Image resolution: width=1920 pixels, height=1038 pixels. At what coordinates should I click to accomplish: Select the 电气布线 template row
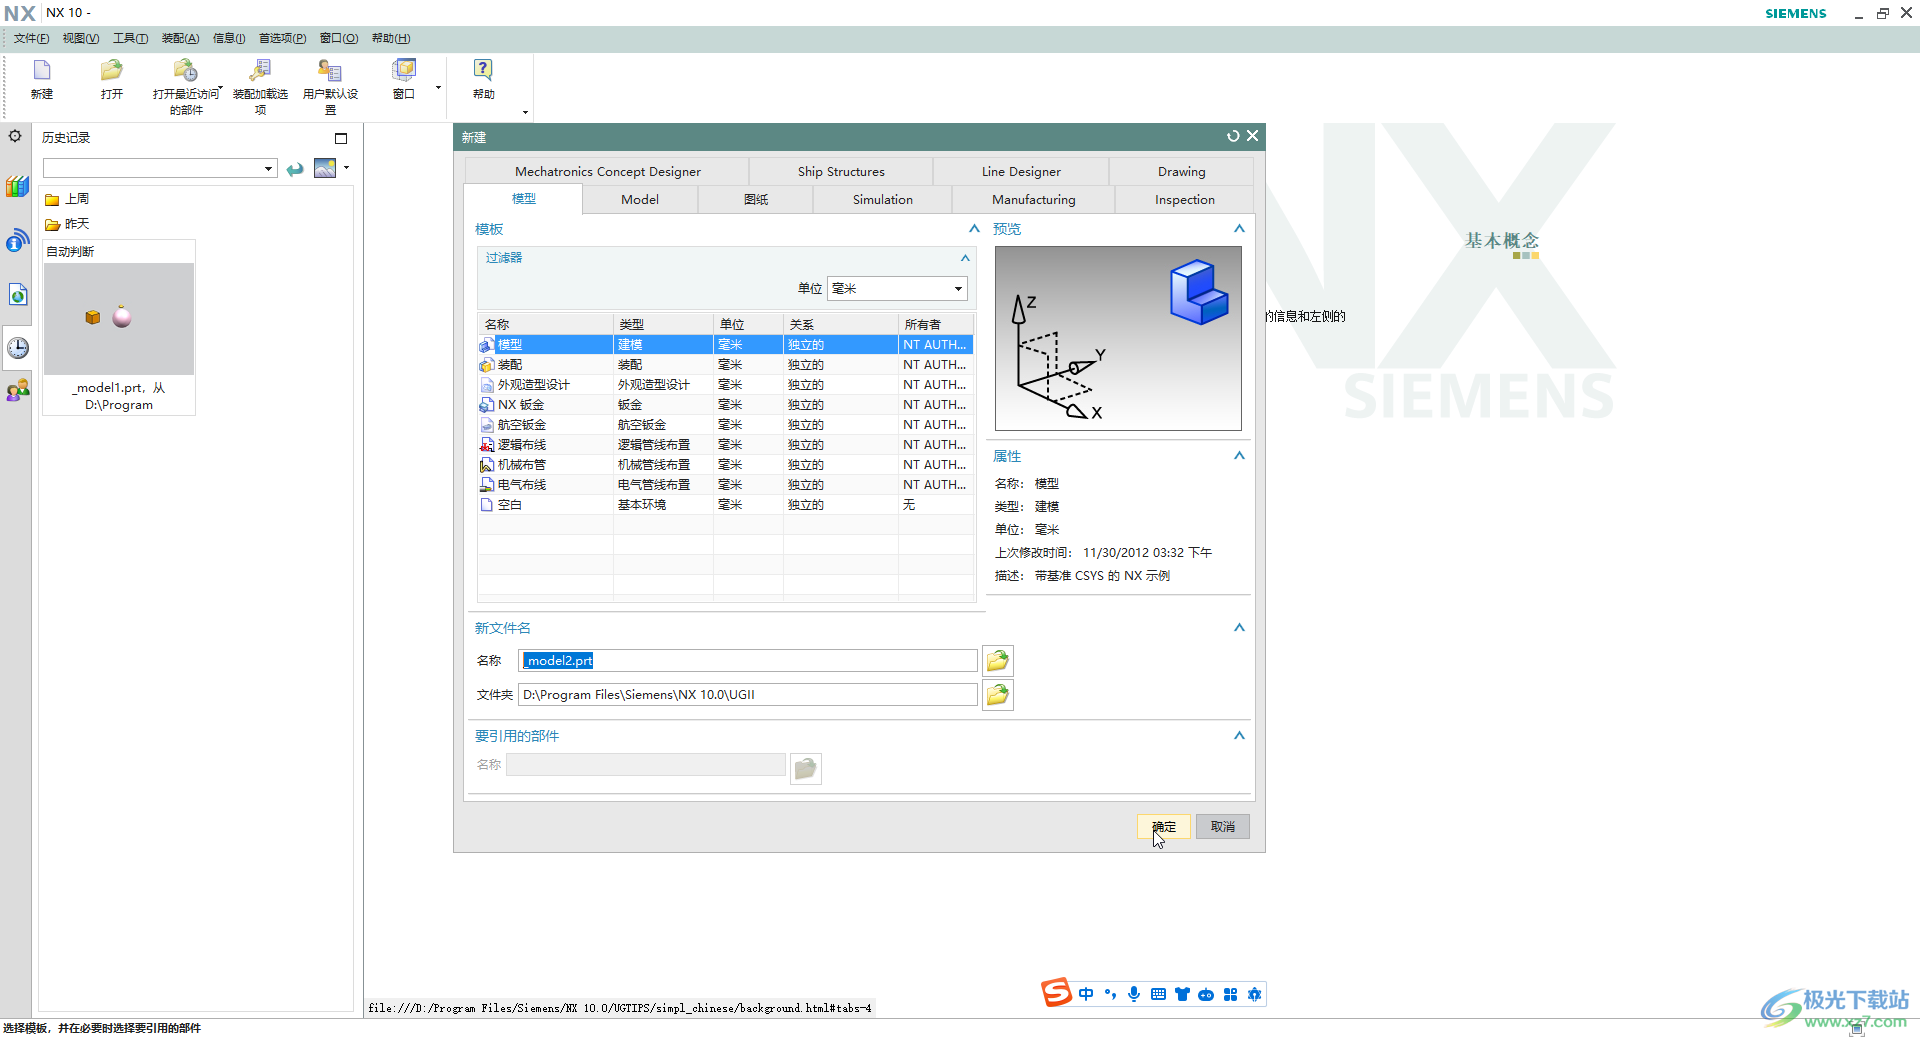[x=726, y=485]
